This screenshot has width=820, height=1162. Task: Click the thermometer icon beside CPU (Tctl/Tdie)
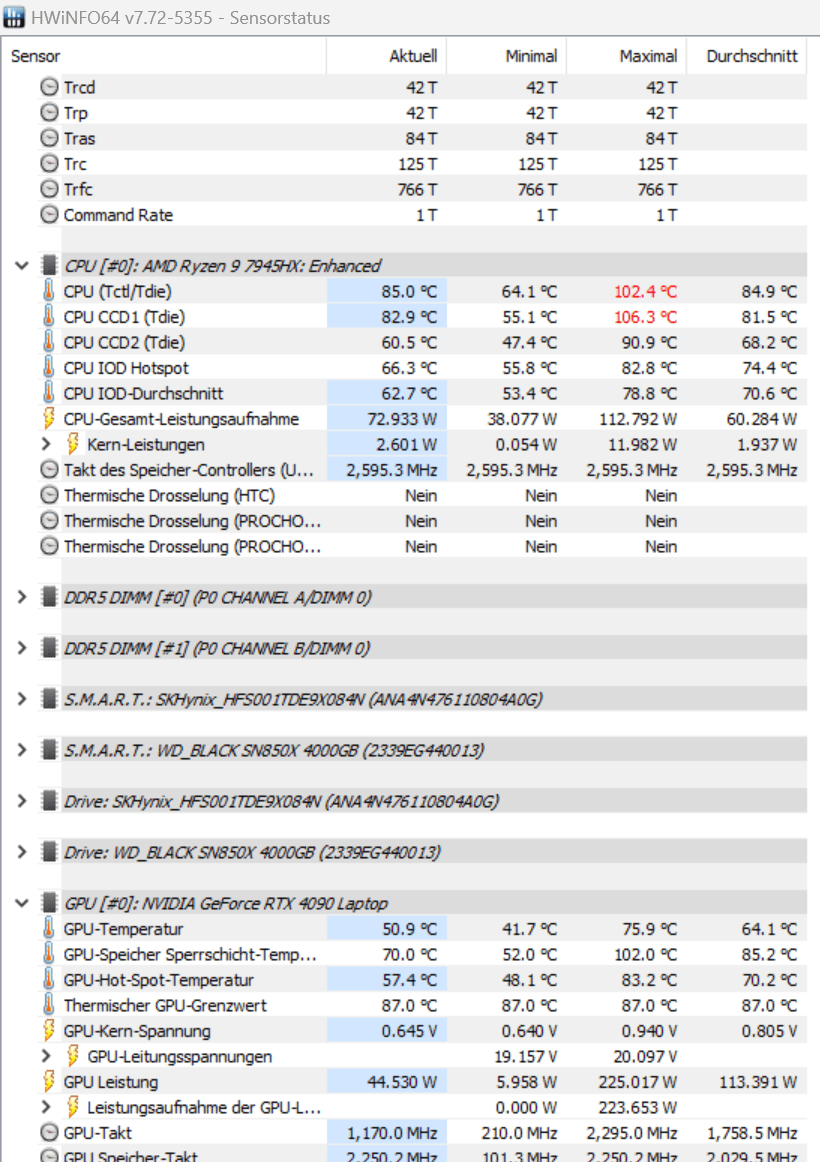pyautogui.click(x=49, y=291)
